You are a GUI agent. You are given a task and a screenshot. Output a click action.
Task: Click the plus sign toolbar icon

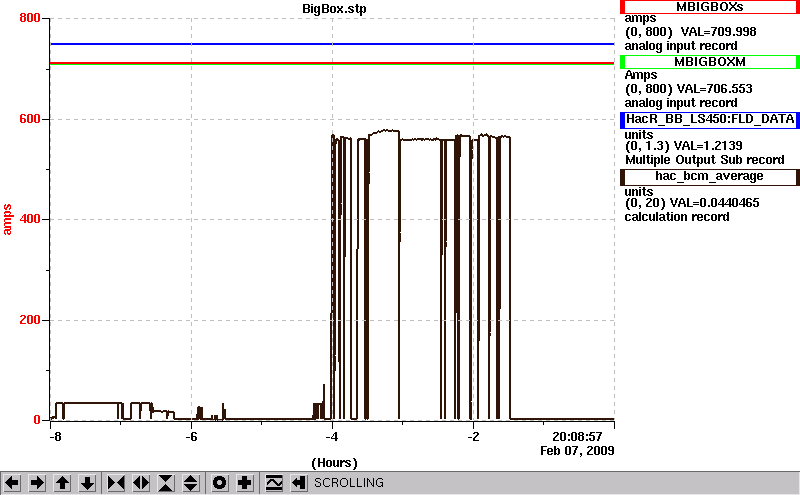245,482
